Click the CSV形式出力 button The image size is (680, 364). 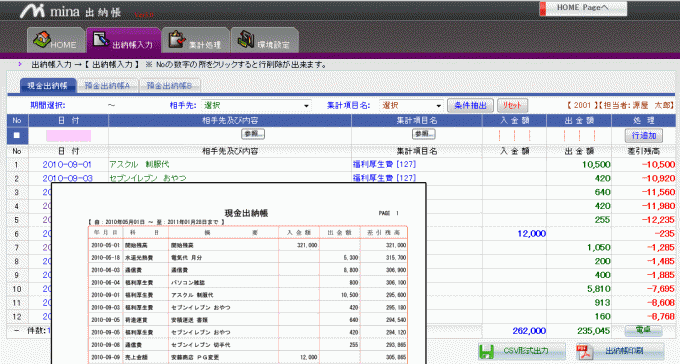pos(522,351)
